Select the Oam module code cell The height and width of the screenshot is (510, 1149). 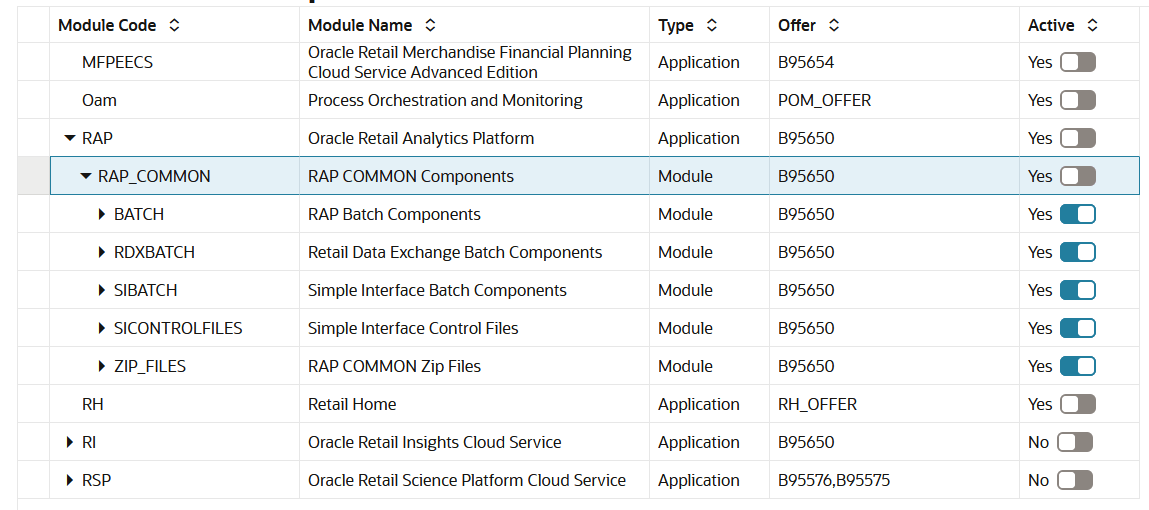[174, 100]
